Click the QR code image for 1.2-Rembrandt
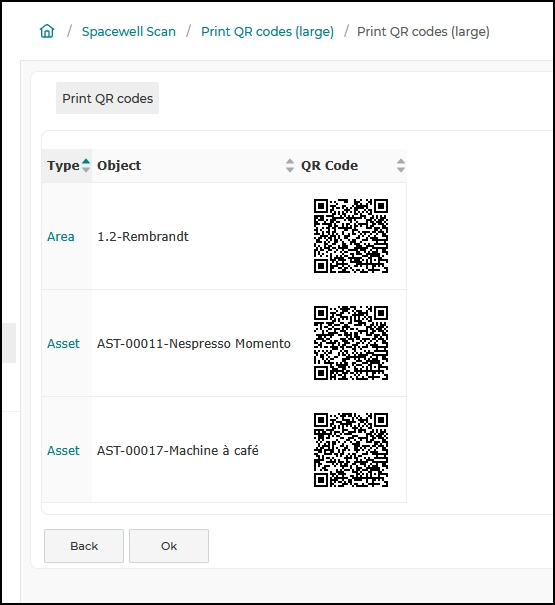 pyautogui.click(x=351, y=236)
